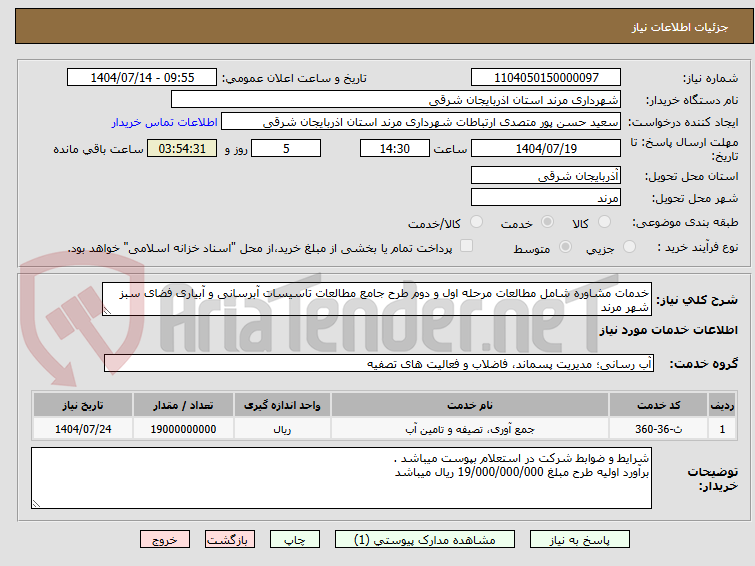755x566 pixels.
Task: Click the استان محل تحویل field
Action: (x=546, y=176)
